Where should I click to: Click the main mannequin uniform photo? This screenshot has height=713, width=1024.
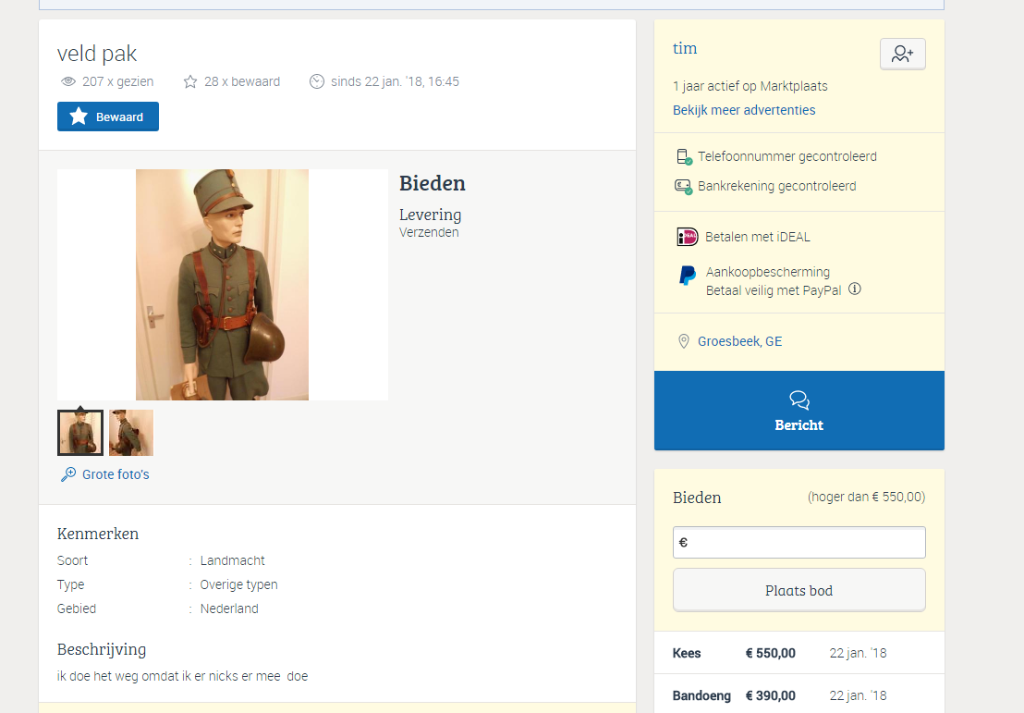[x=222, y=285]
